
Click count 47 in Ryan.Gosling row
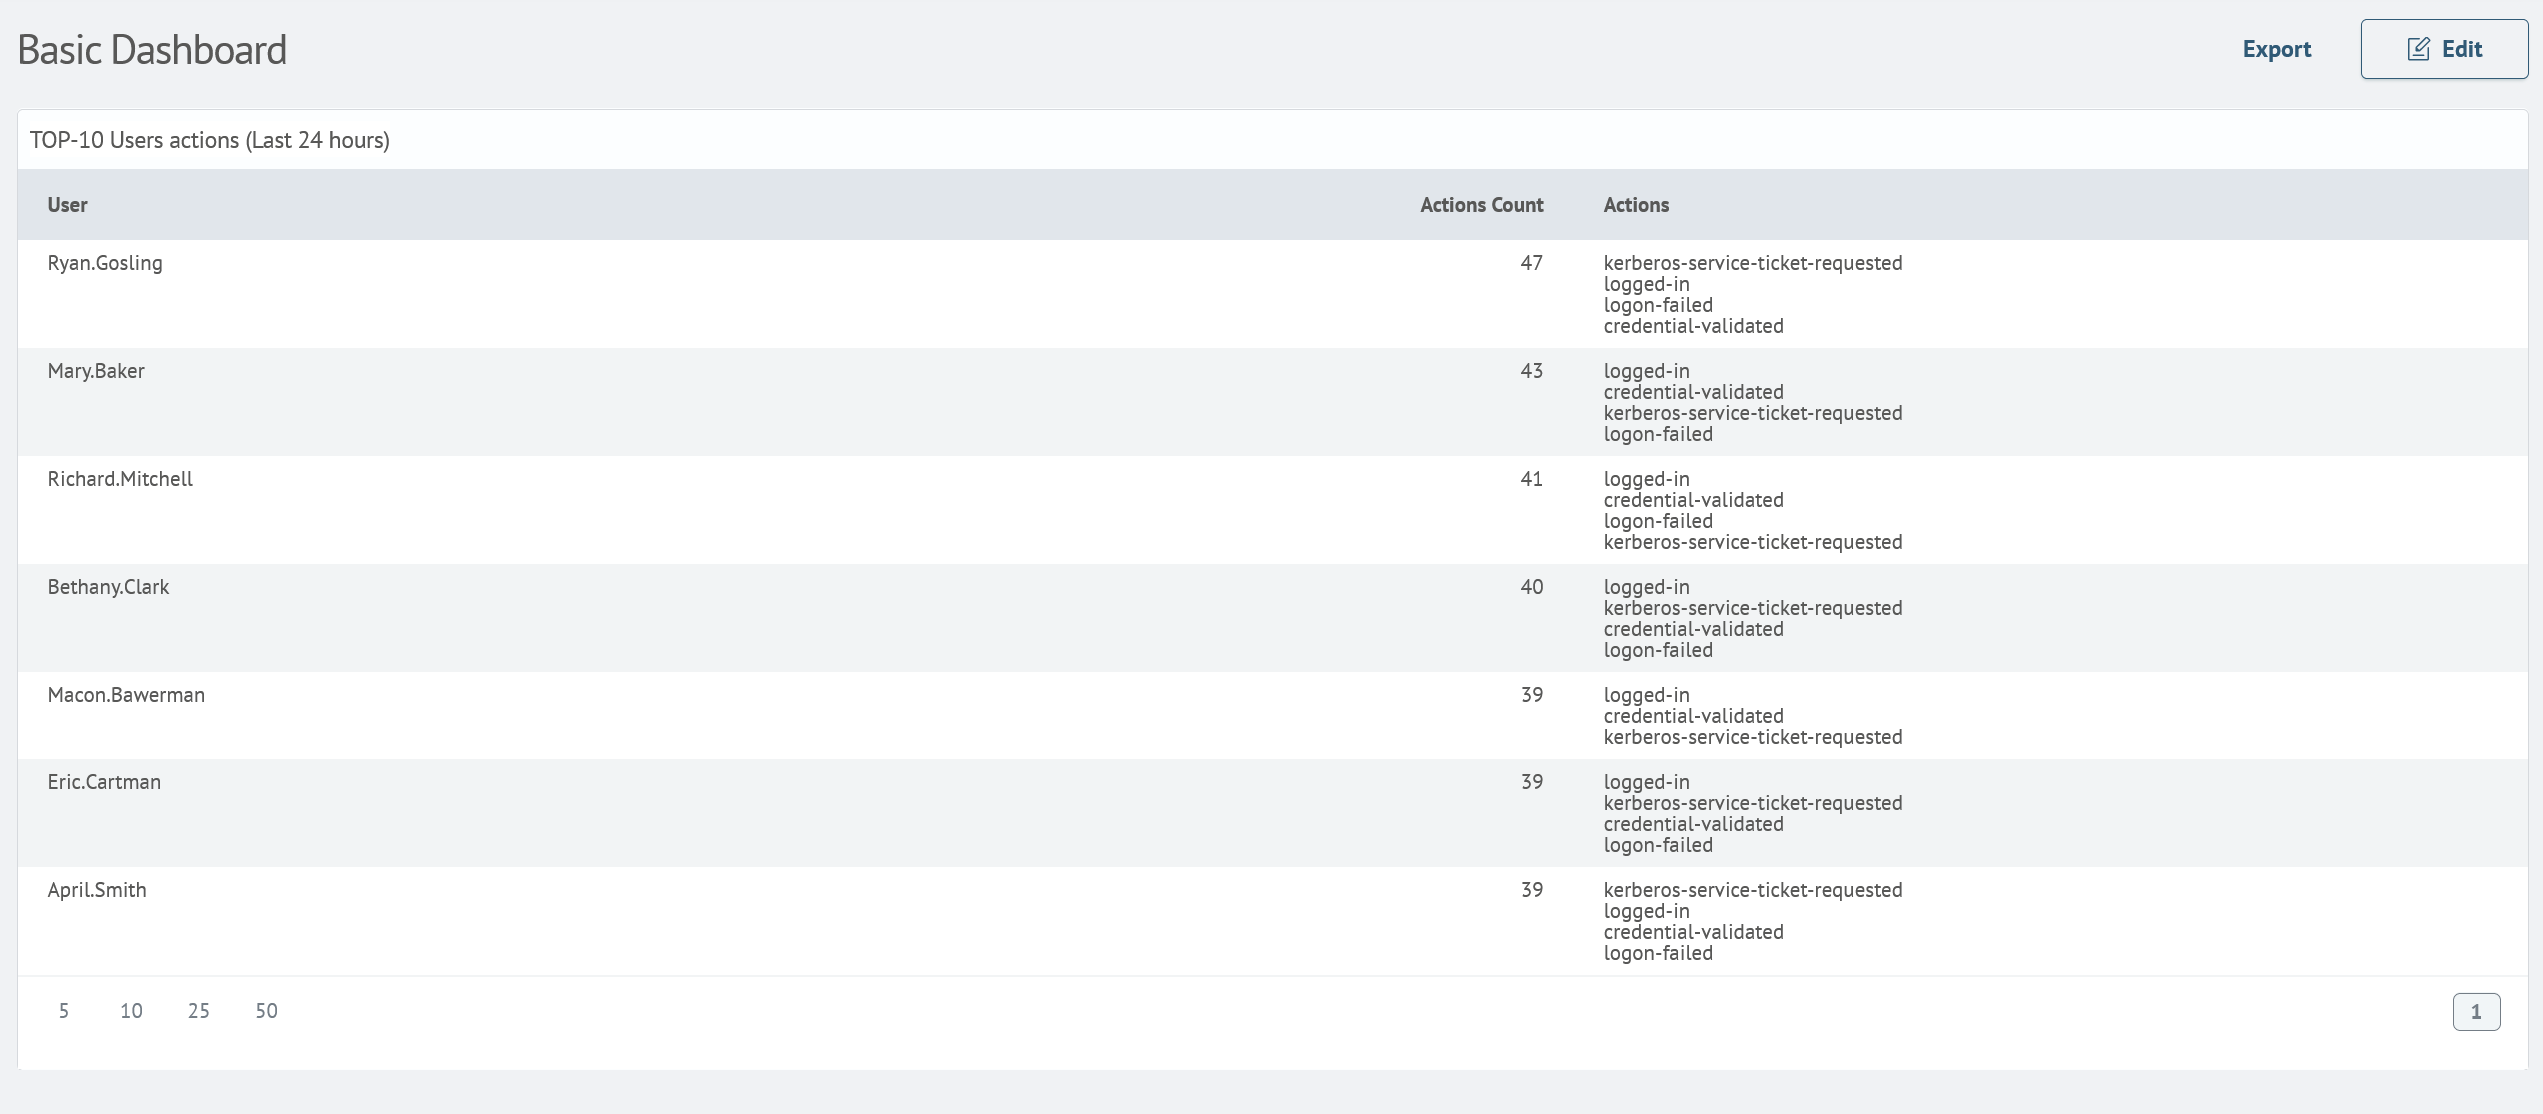(1532, 263)
